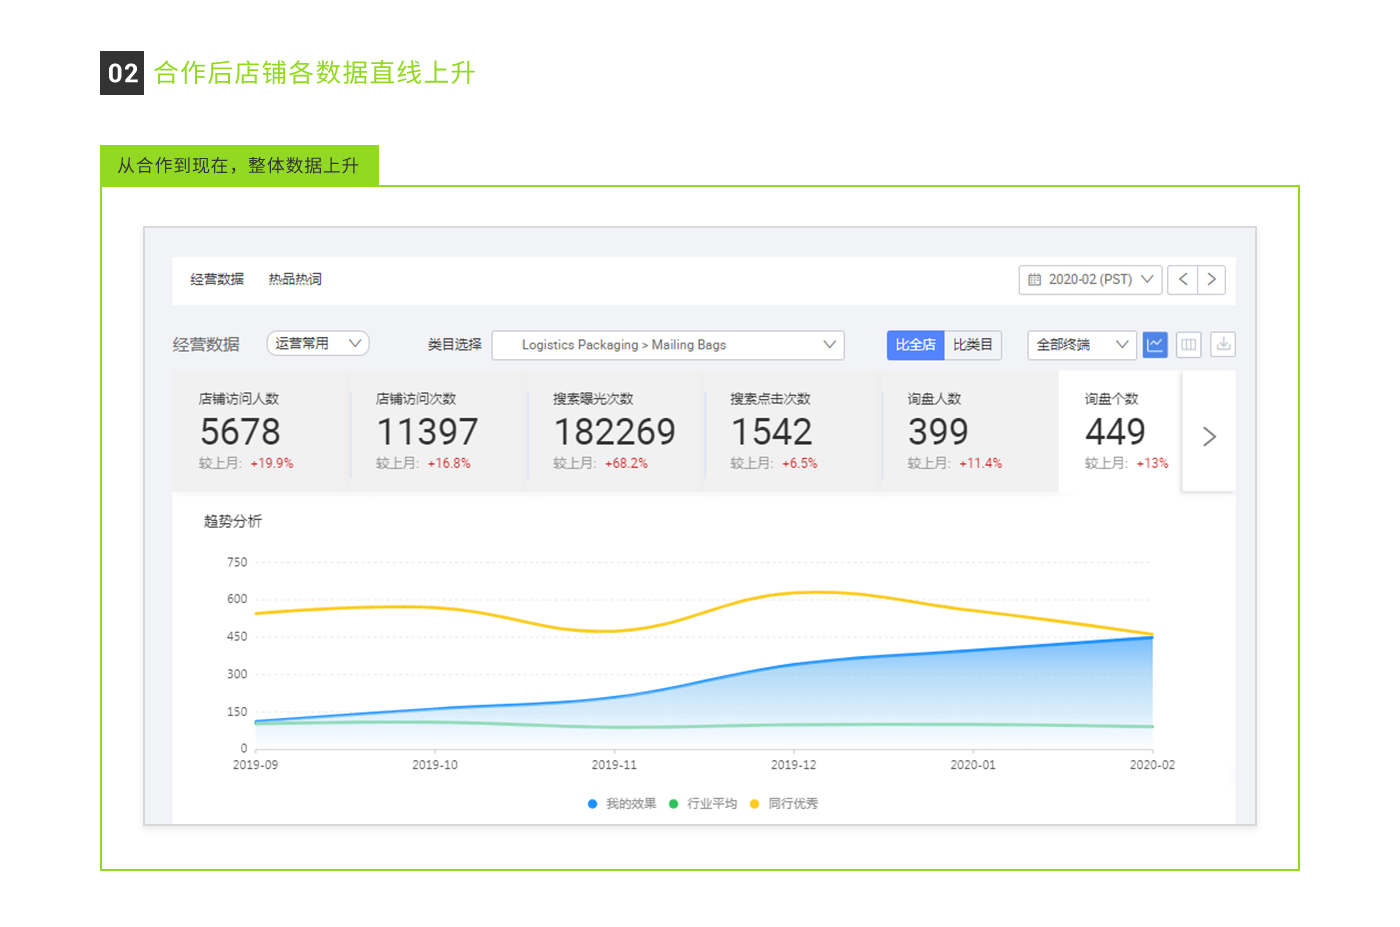Show more metrics right chevron

pyautogui.click(x=1209, y=436)
